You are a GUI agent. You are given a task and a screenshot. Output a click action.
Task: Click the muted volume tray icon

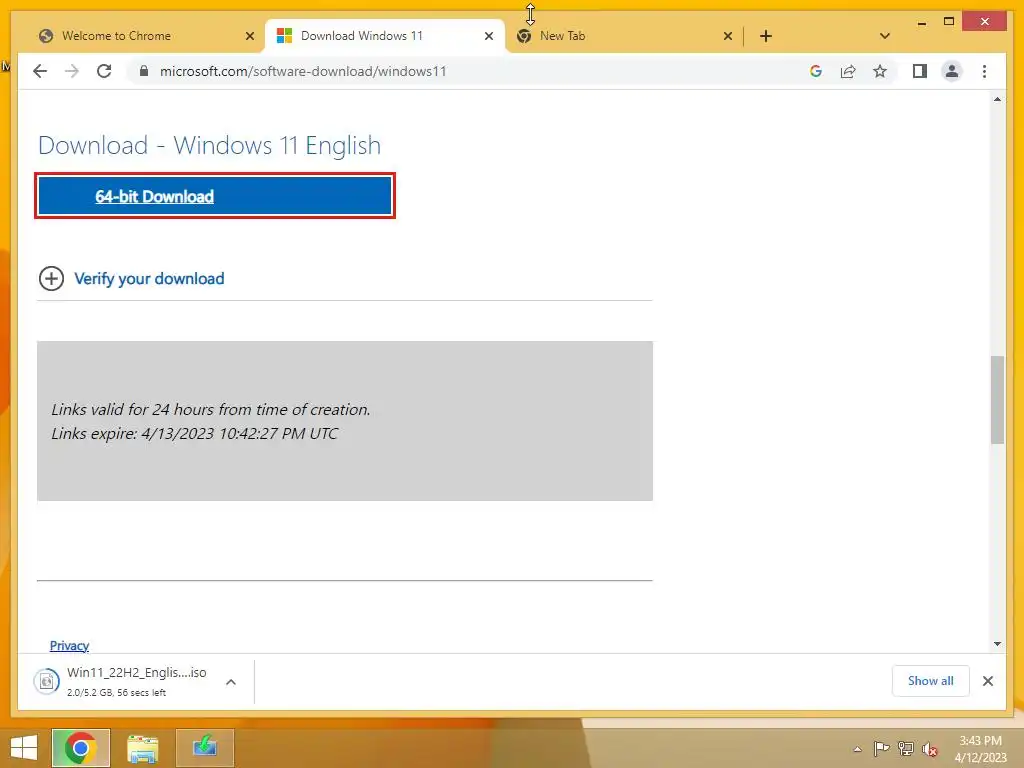(930, 749)
